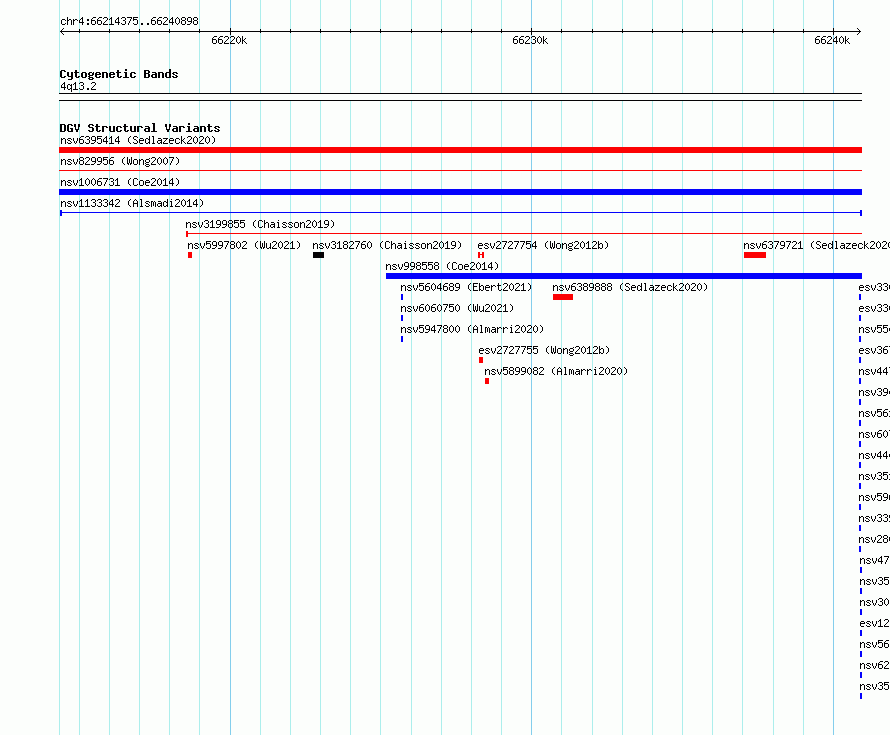This screenshot has height=735, width=890.
Task: Open nsv5604689 (Ebert2021) variant label
Action: (x=466, y=287)
